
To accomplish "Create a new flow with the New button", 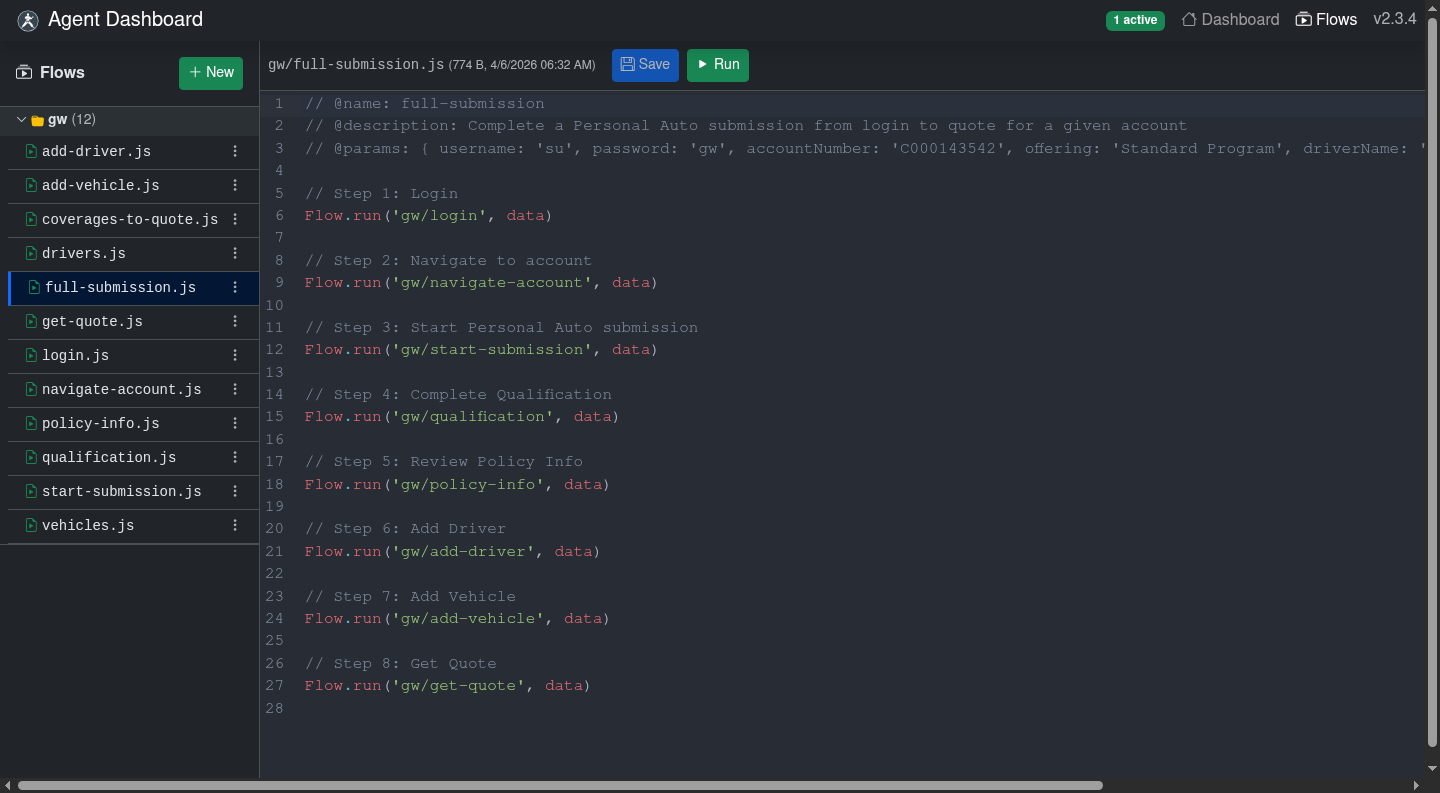I will (x=210, y=72).
